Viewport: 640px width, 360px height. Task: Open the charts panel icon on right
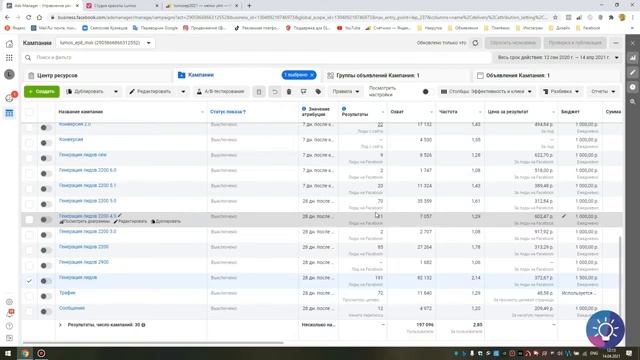(633, 58)
